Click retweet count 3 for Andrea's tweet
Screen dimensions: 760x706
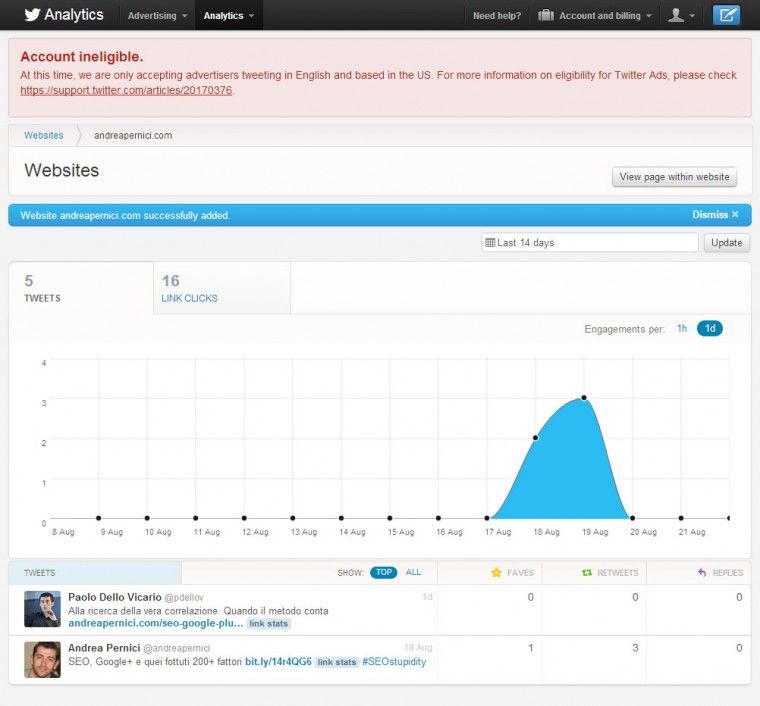click(635, 648)
